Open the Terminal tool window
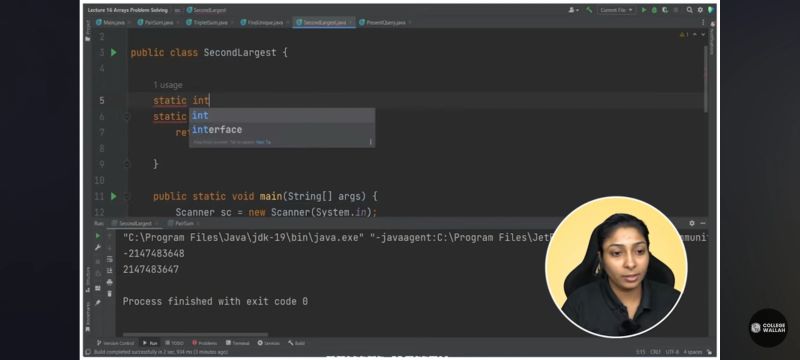Screen dimensions: 800x360 [x=237, y=343]
